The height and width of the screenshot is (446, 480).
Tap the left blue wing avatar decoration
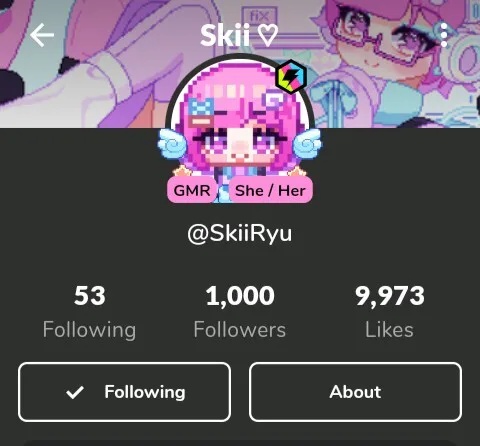pyautogui.click(x=172, y=144)
